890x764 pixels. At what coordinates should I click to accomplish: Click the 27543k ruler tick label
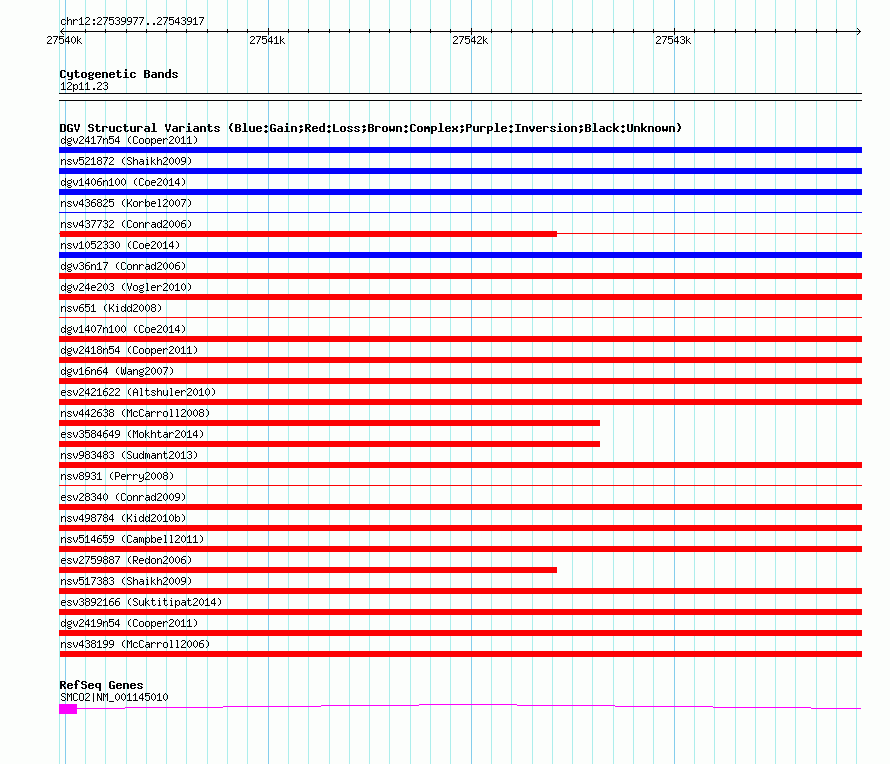673,40
